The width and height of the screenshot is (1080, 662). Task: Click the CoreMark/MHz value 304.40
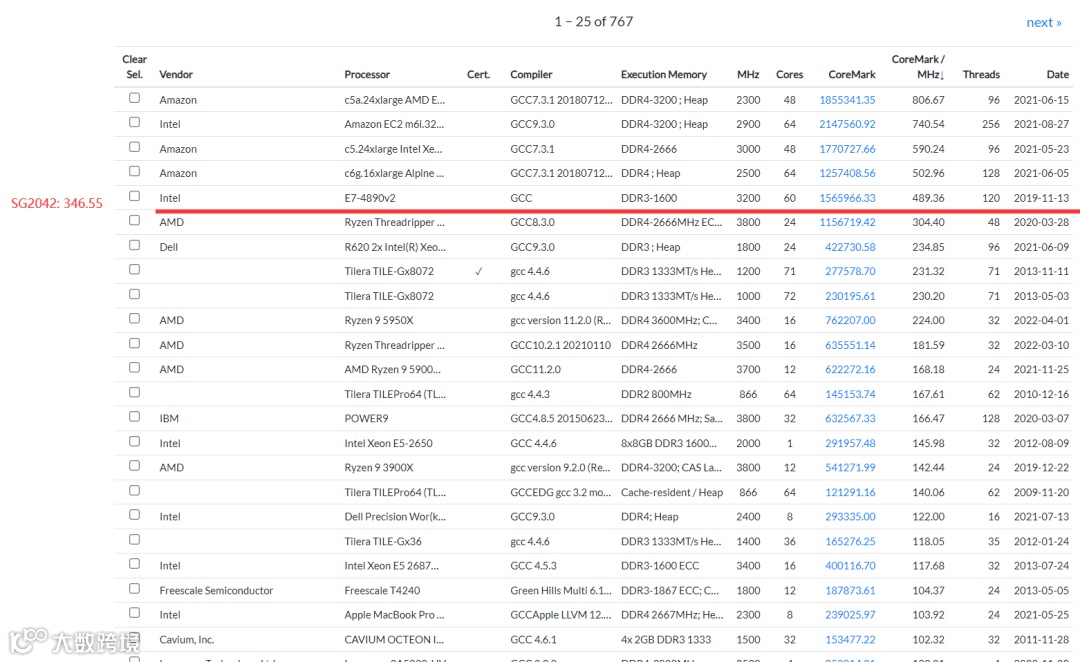point(928,222)
